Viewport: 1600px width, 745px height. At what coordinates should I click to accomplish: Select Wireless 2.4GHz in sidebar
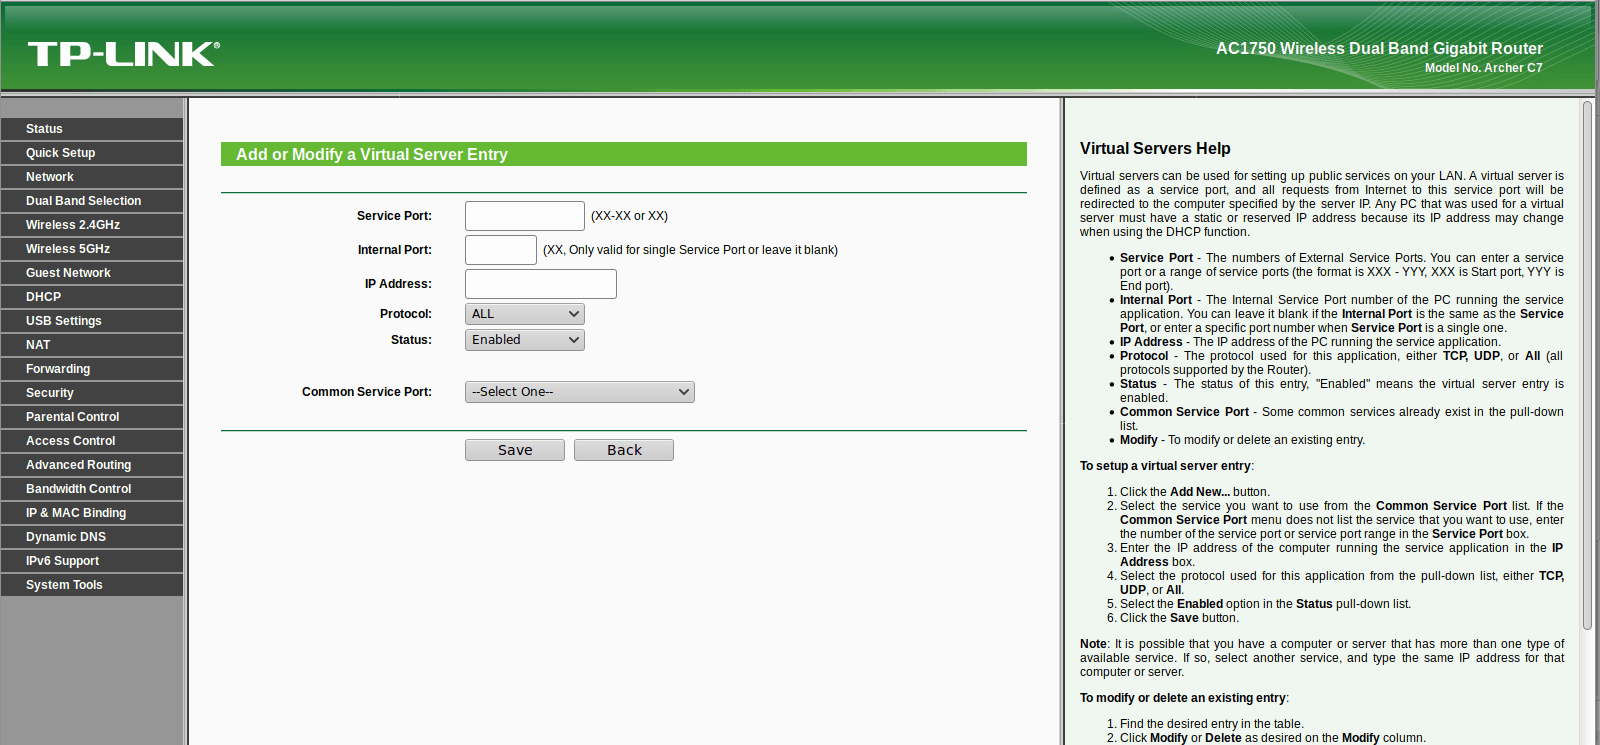point(92,225)
